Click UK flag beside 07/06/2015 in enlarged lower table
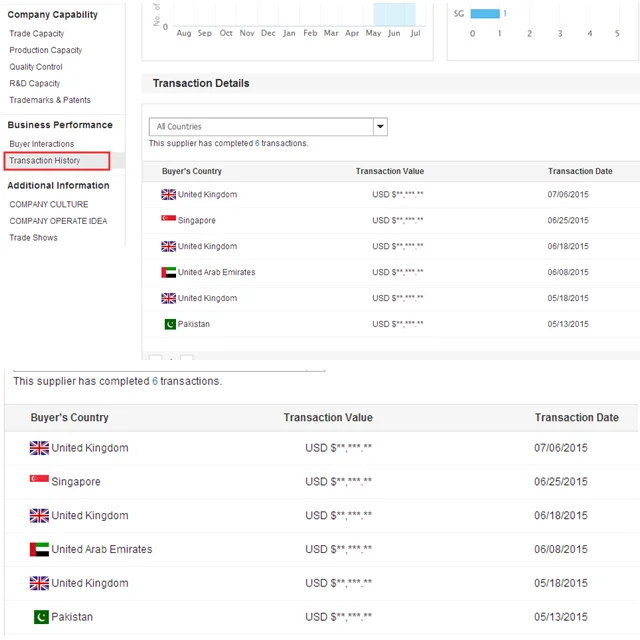 (x=39, y=448)
